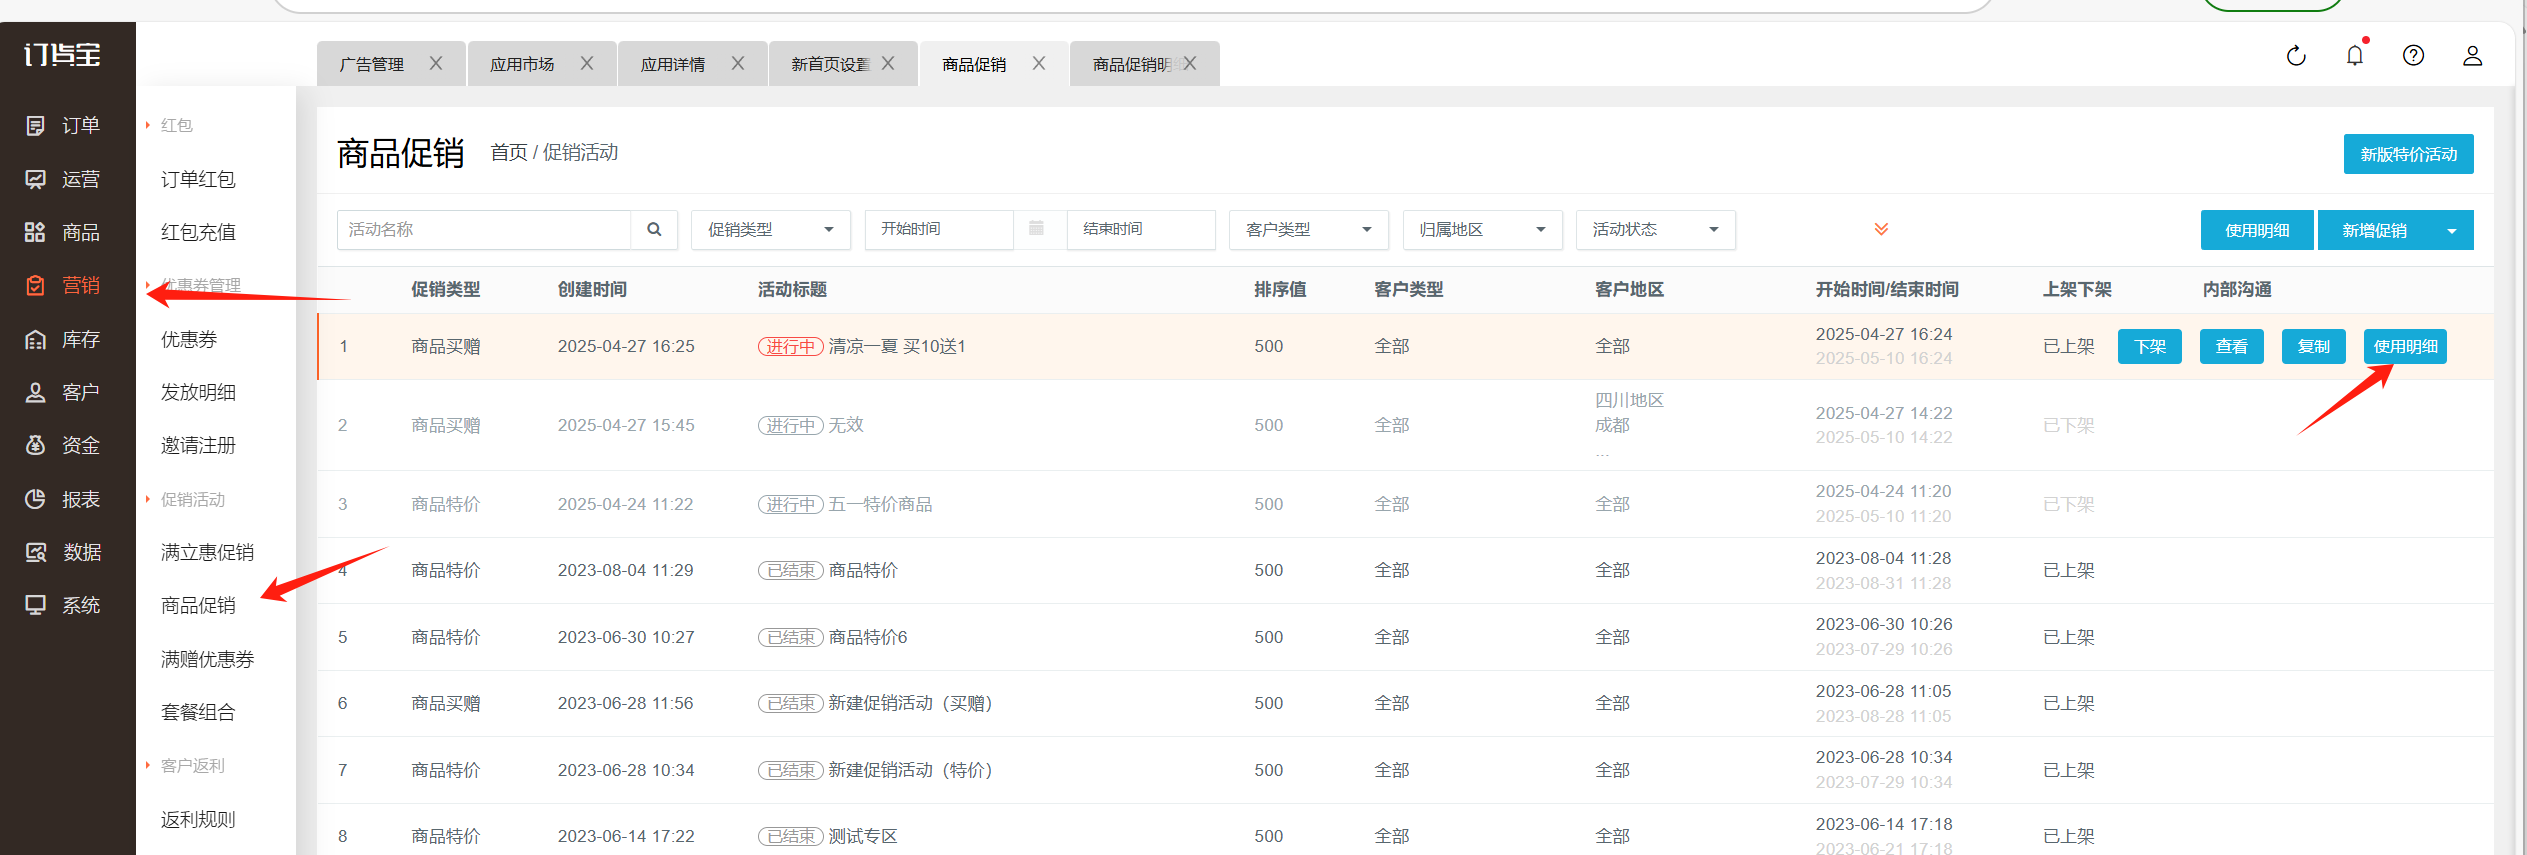Screen dimensions: 2527x855
Task: Close the 新首页设置 tab
Action: (x=888, y=63)
